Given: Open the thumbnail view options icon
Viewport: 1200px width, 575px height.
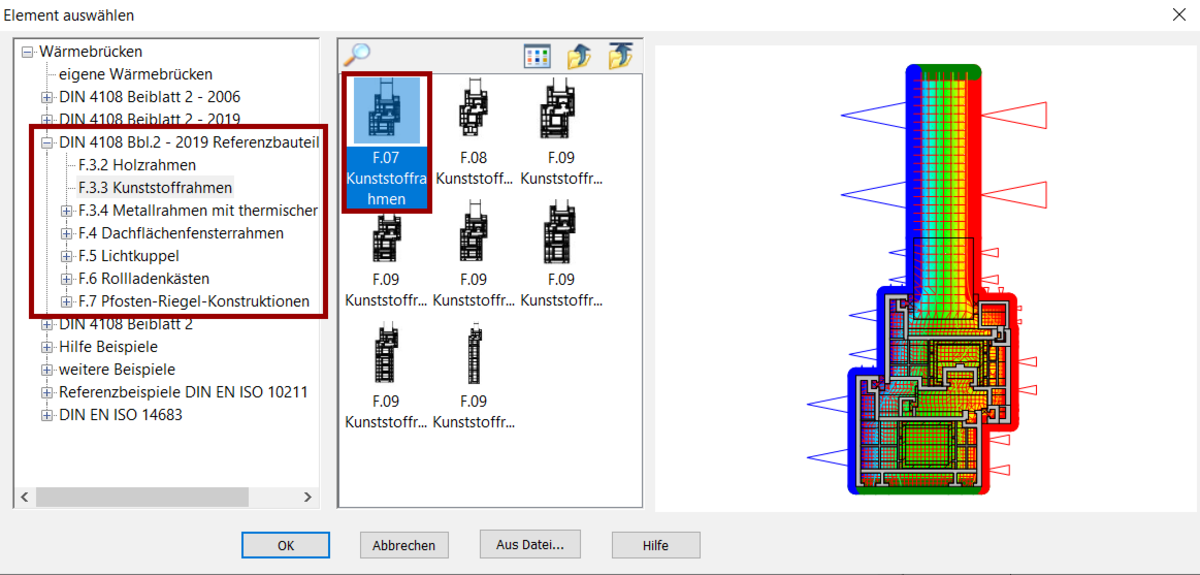Looking at the screenshot, I should [x=537, y=56].
